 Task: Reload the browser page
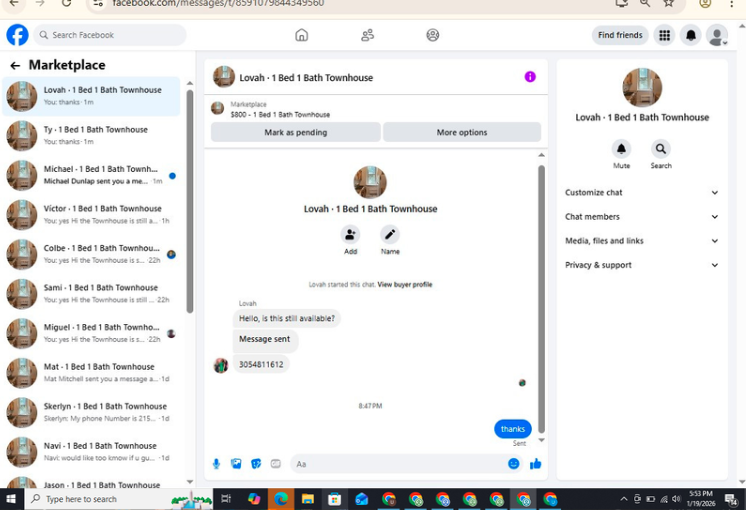[x=66, y=3]
